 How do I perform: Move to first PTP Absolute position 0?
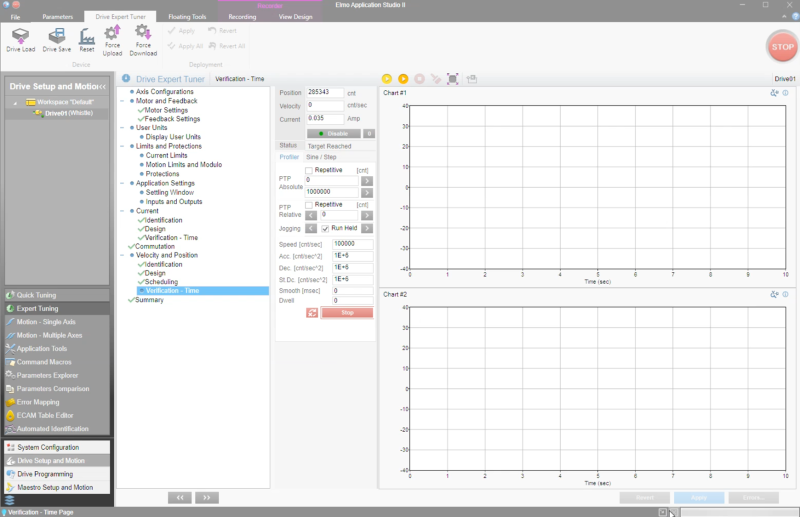367,181
